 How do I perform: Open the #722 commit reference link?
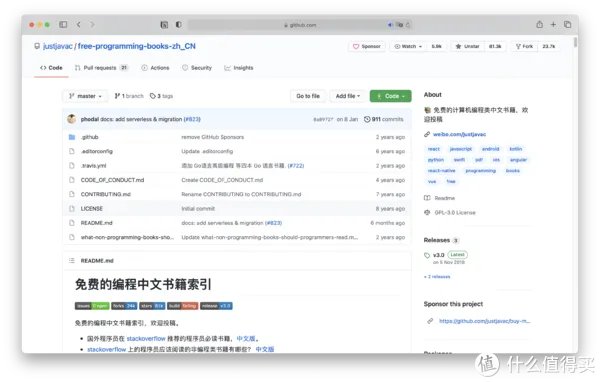pyautogui.click(x=296, y=166)
